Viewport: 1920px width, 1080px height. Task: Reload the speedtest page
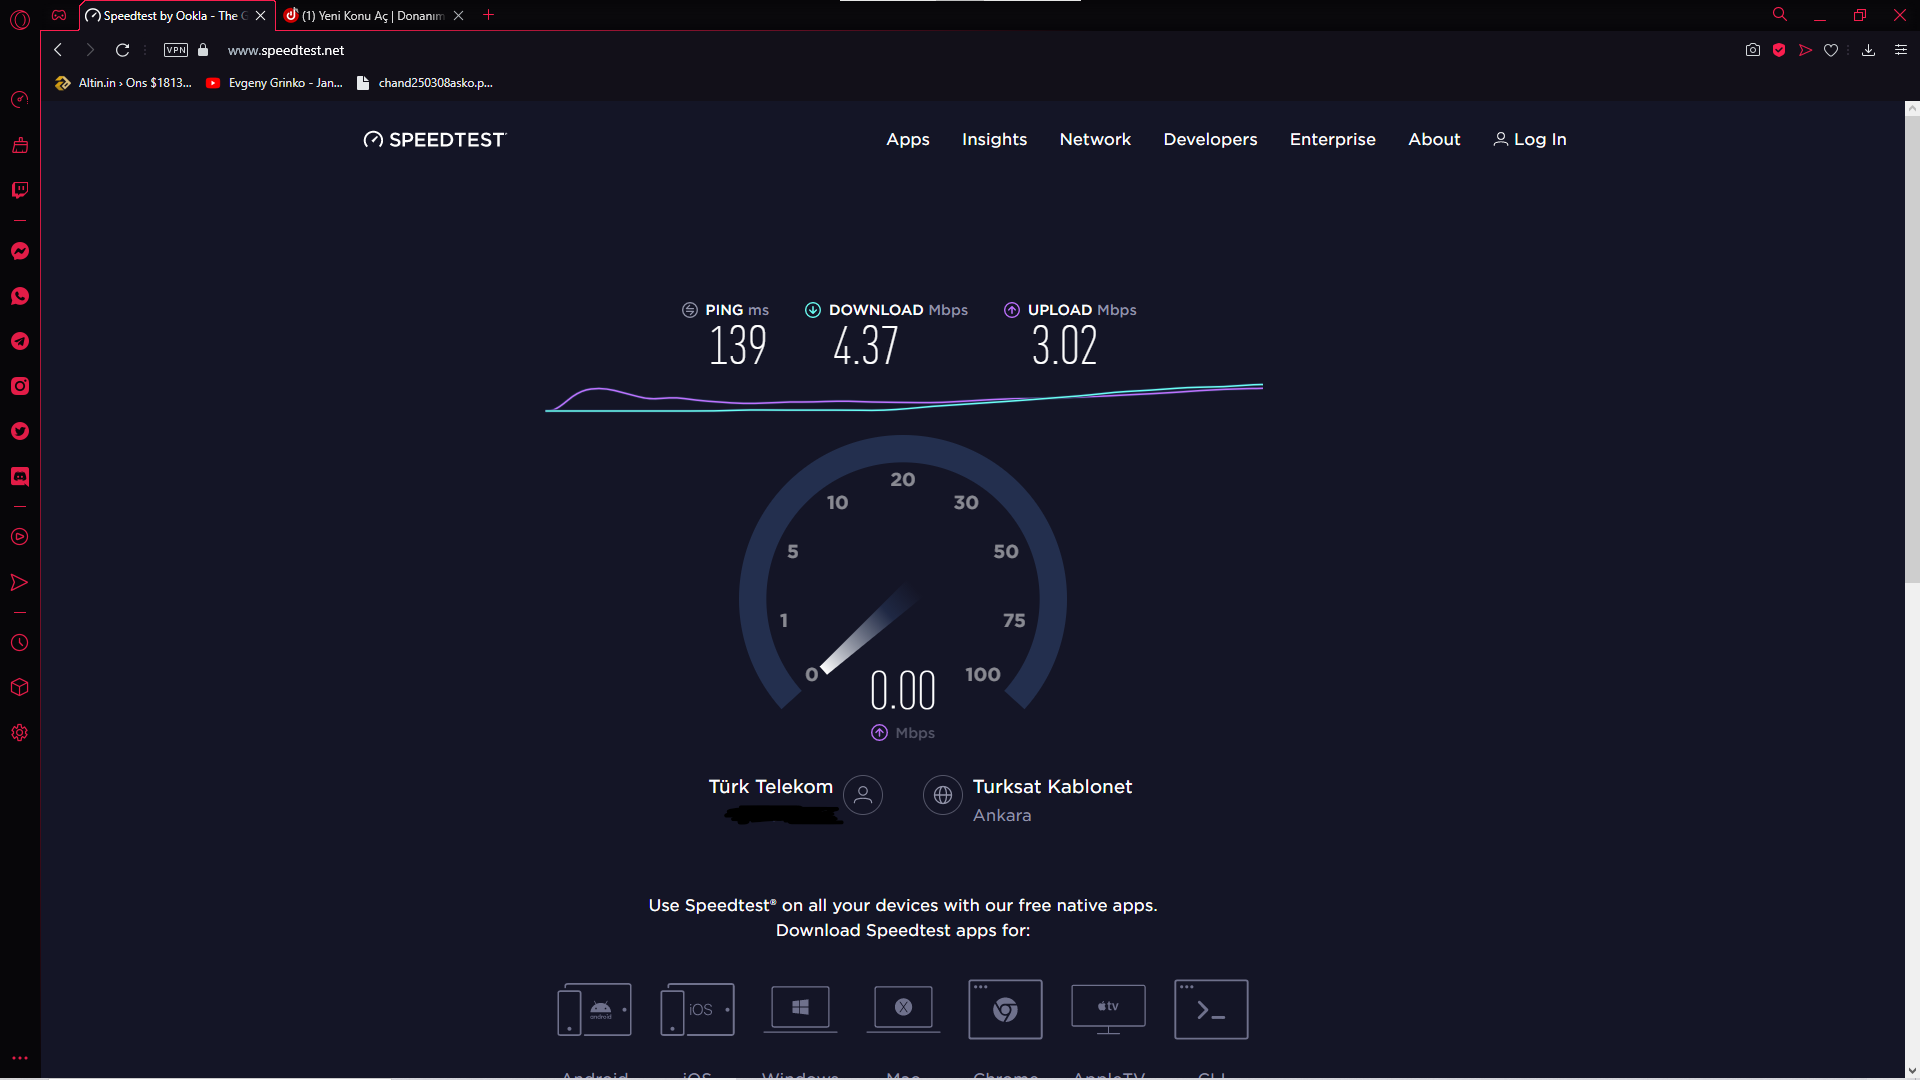tap(122, 50)
